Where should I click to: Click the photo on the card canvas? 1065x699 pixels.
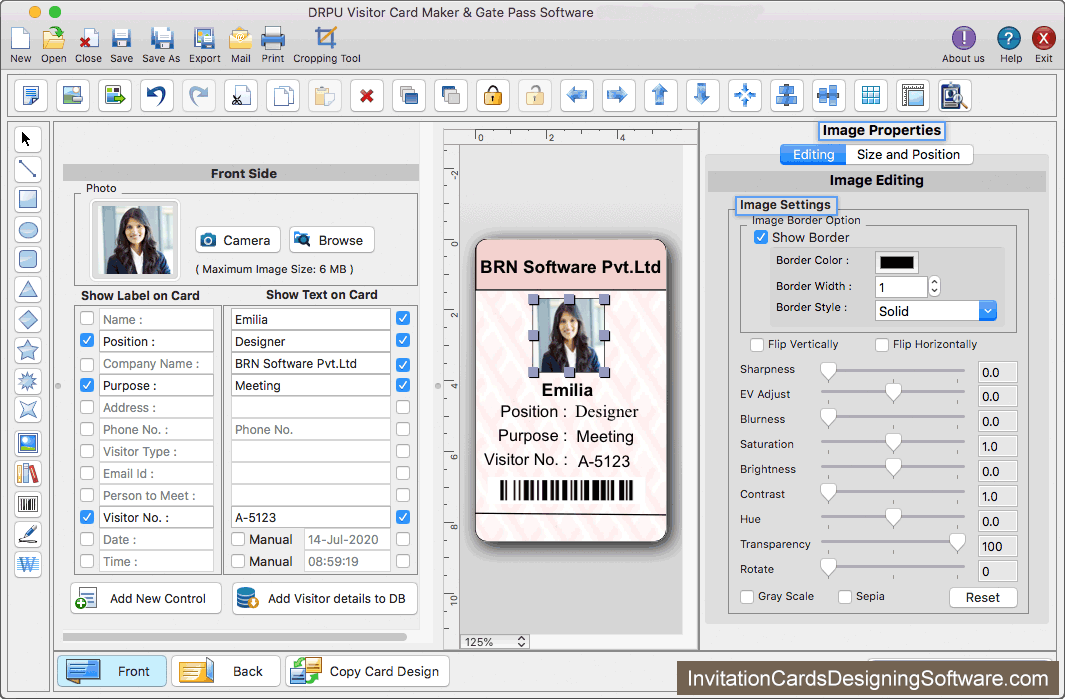[569, 336]
